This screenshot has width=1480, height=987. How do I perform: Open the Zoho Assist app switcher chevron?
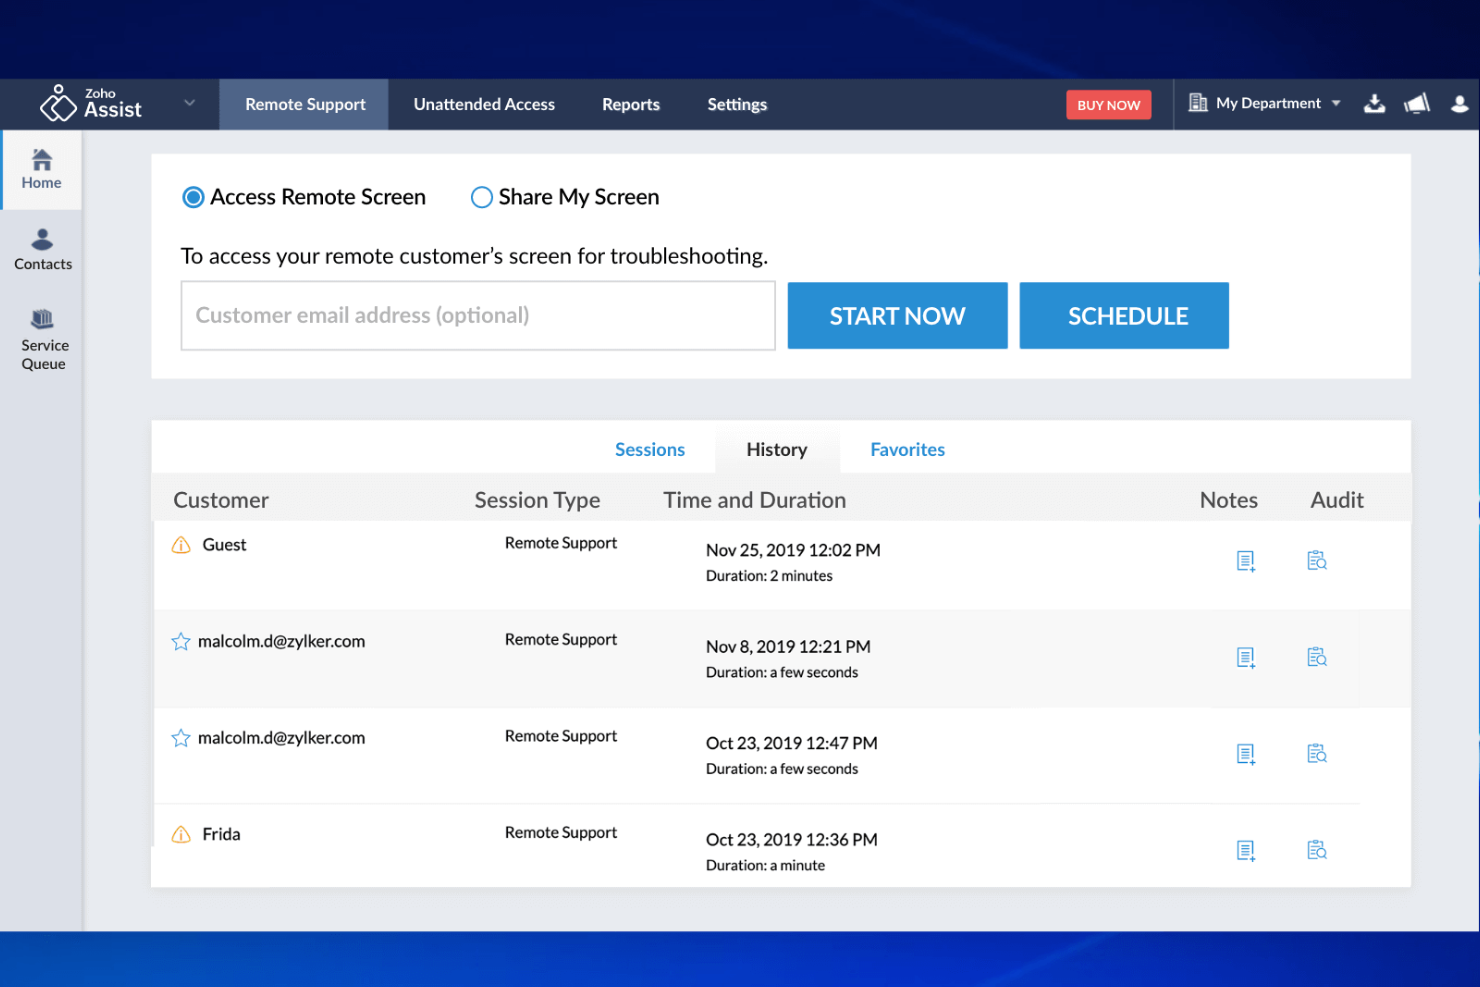pyautogui.click(x=189, y=103)
